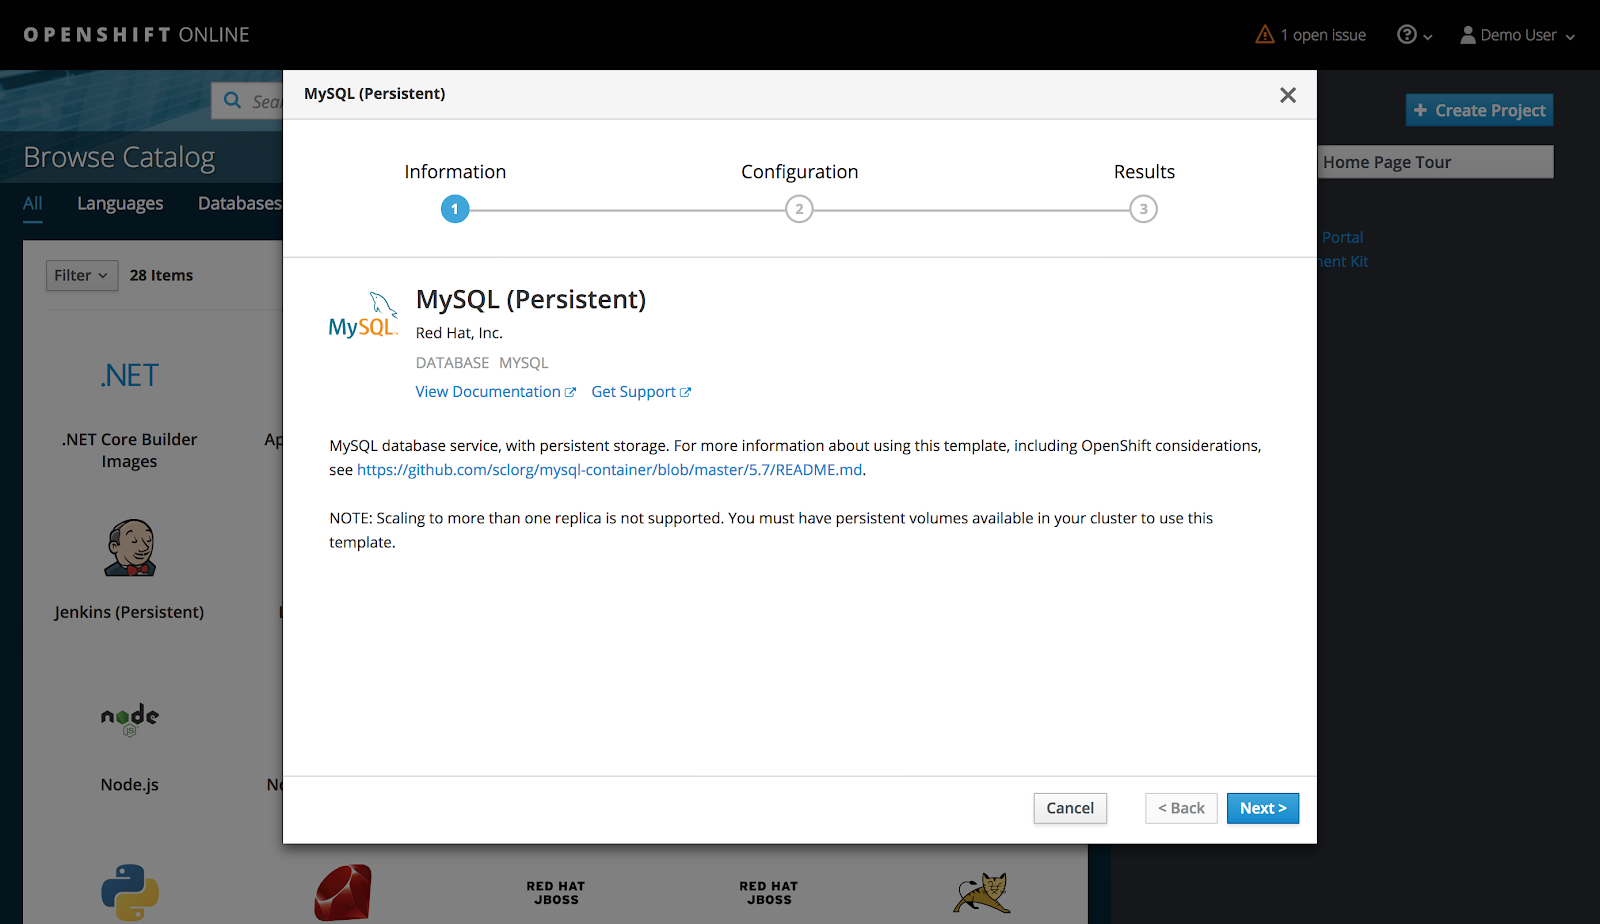Click the Red Hat, Inc. vendor text
This screenshot has height=924, width=1600.
point(459,333)
